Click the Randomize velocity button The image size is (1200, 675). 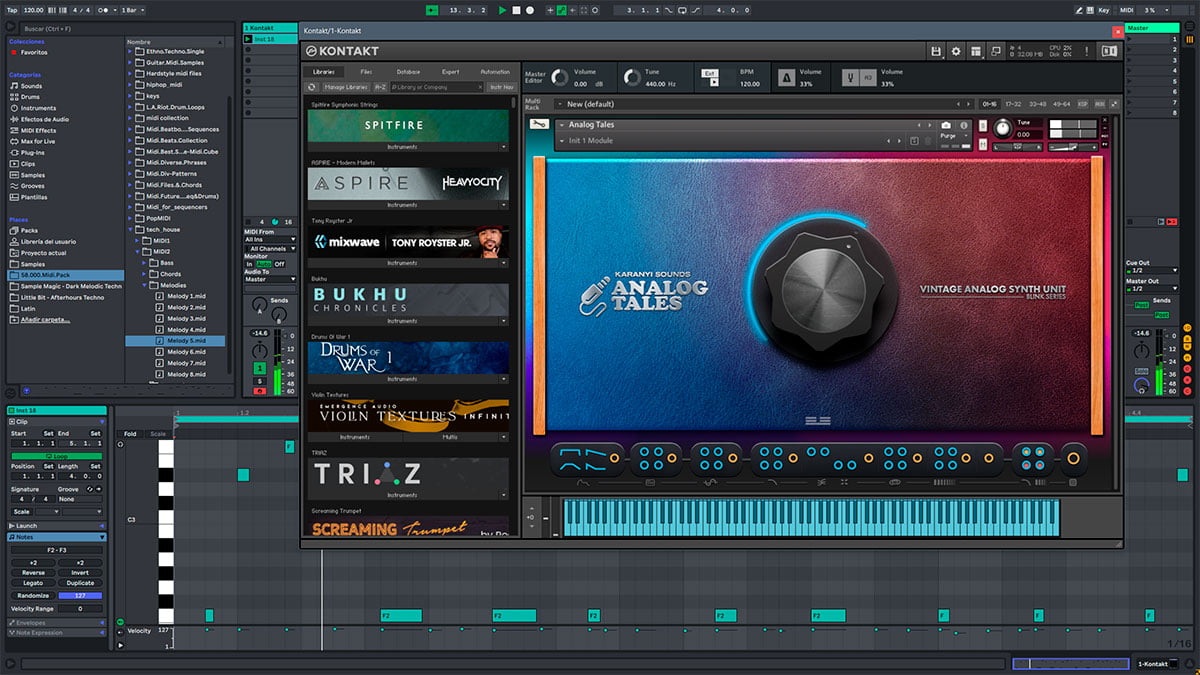(33, 595)
